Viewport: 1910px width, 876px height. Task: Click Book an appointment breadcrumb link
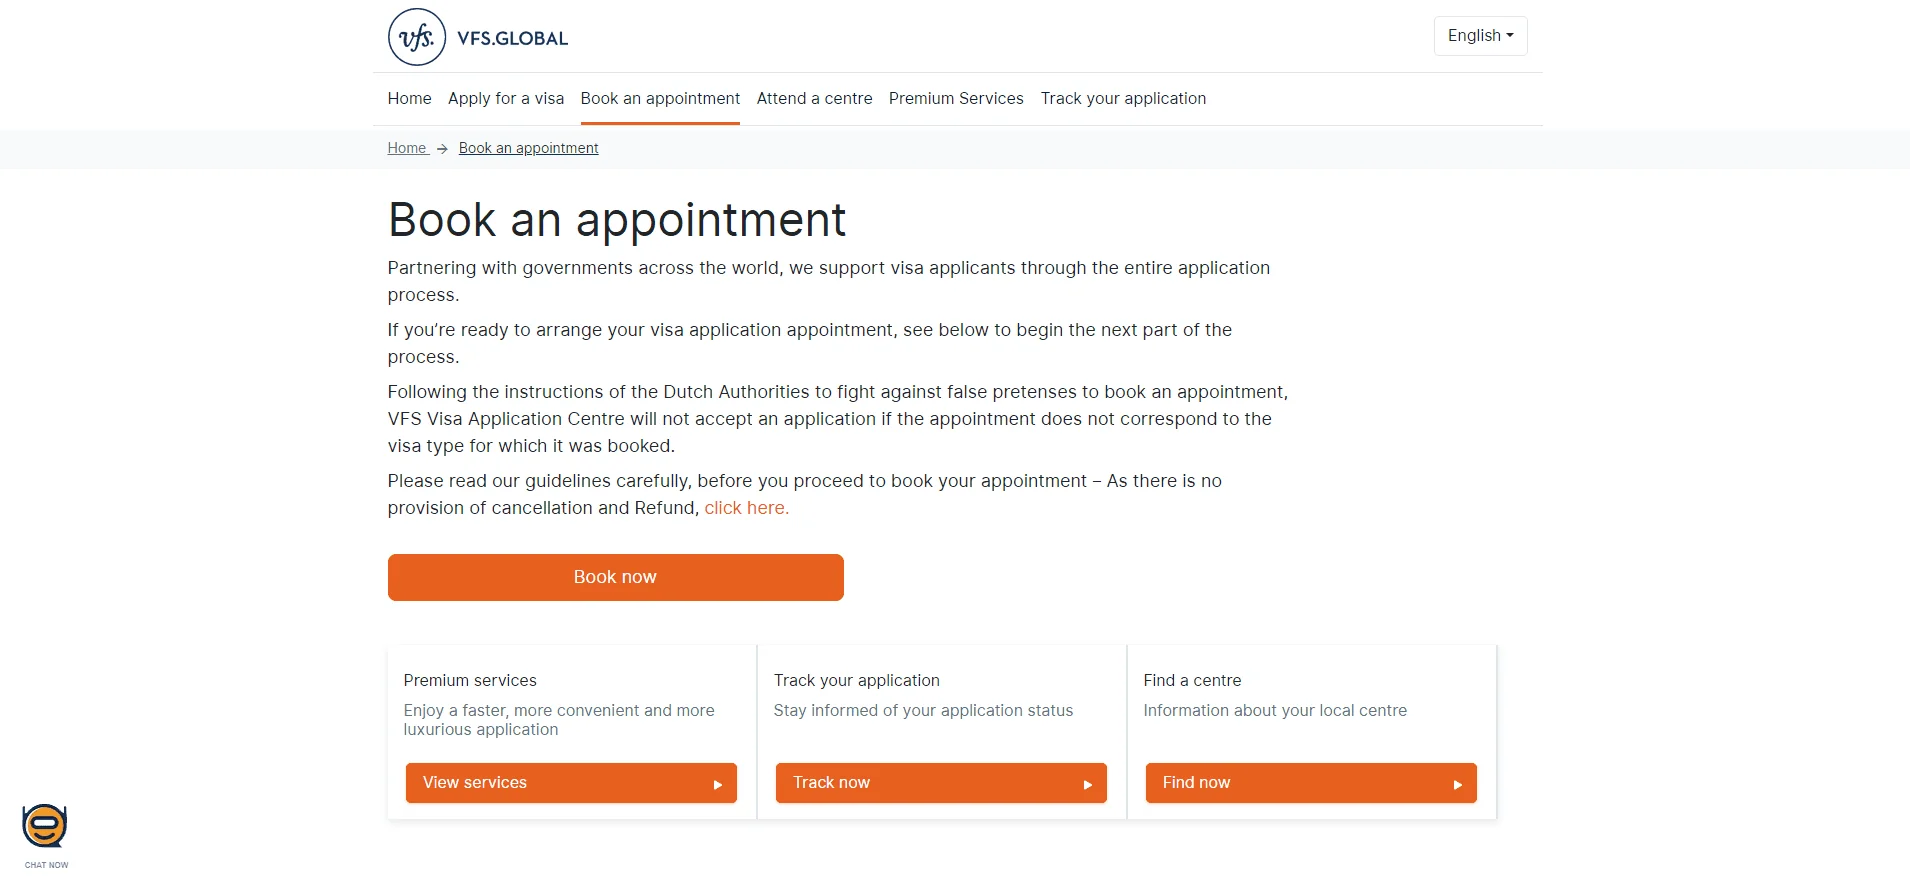tap(528, 148)
